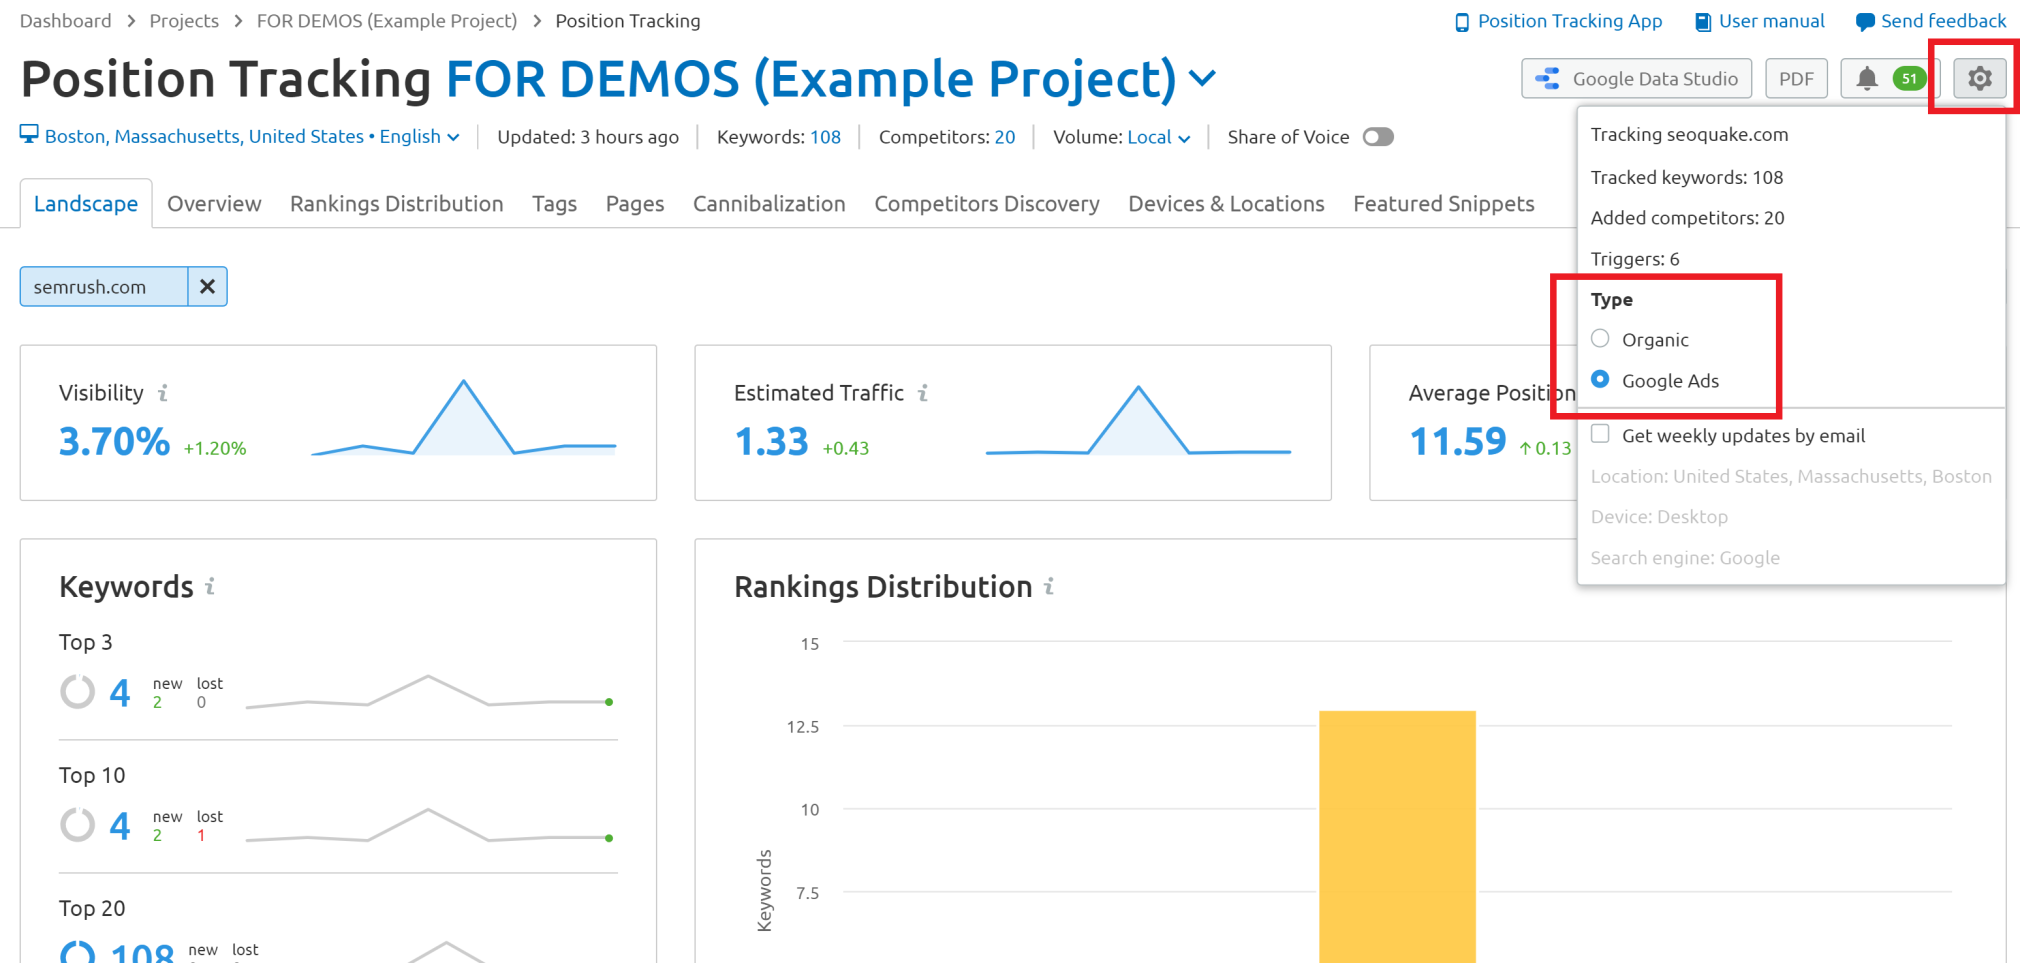This screenshot has height=963, width=2020.
Task: Click Visibility value 3.70%
Action: [x=114, y=441]
